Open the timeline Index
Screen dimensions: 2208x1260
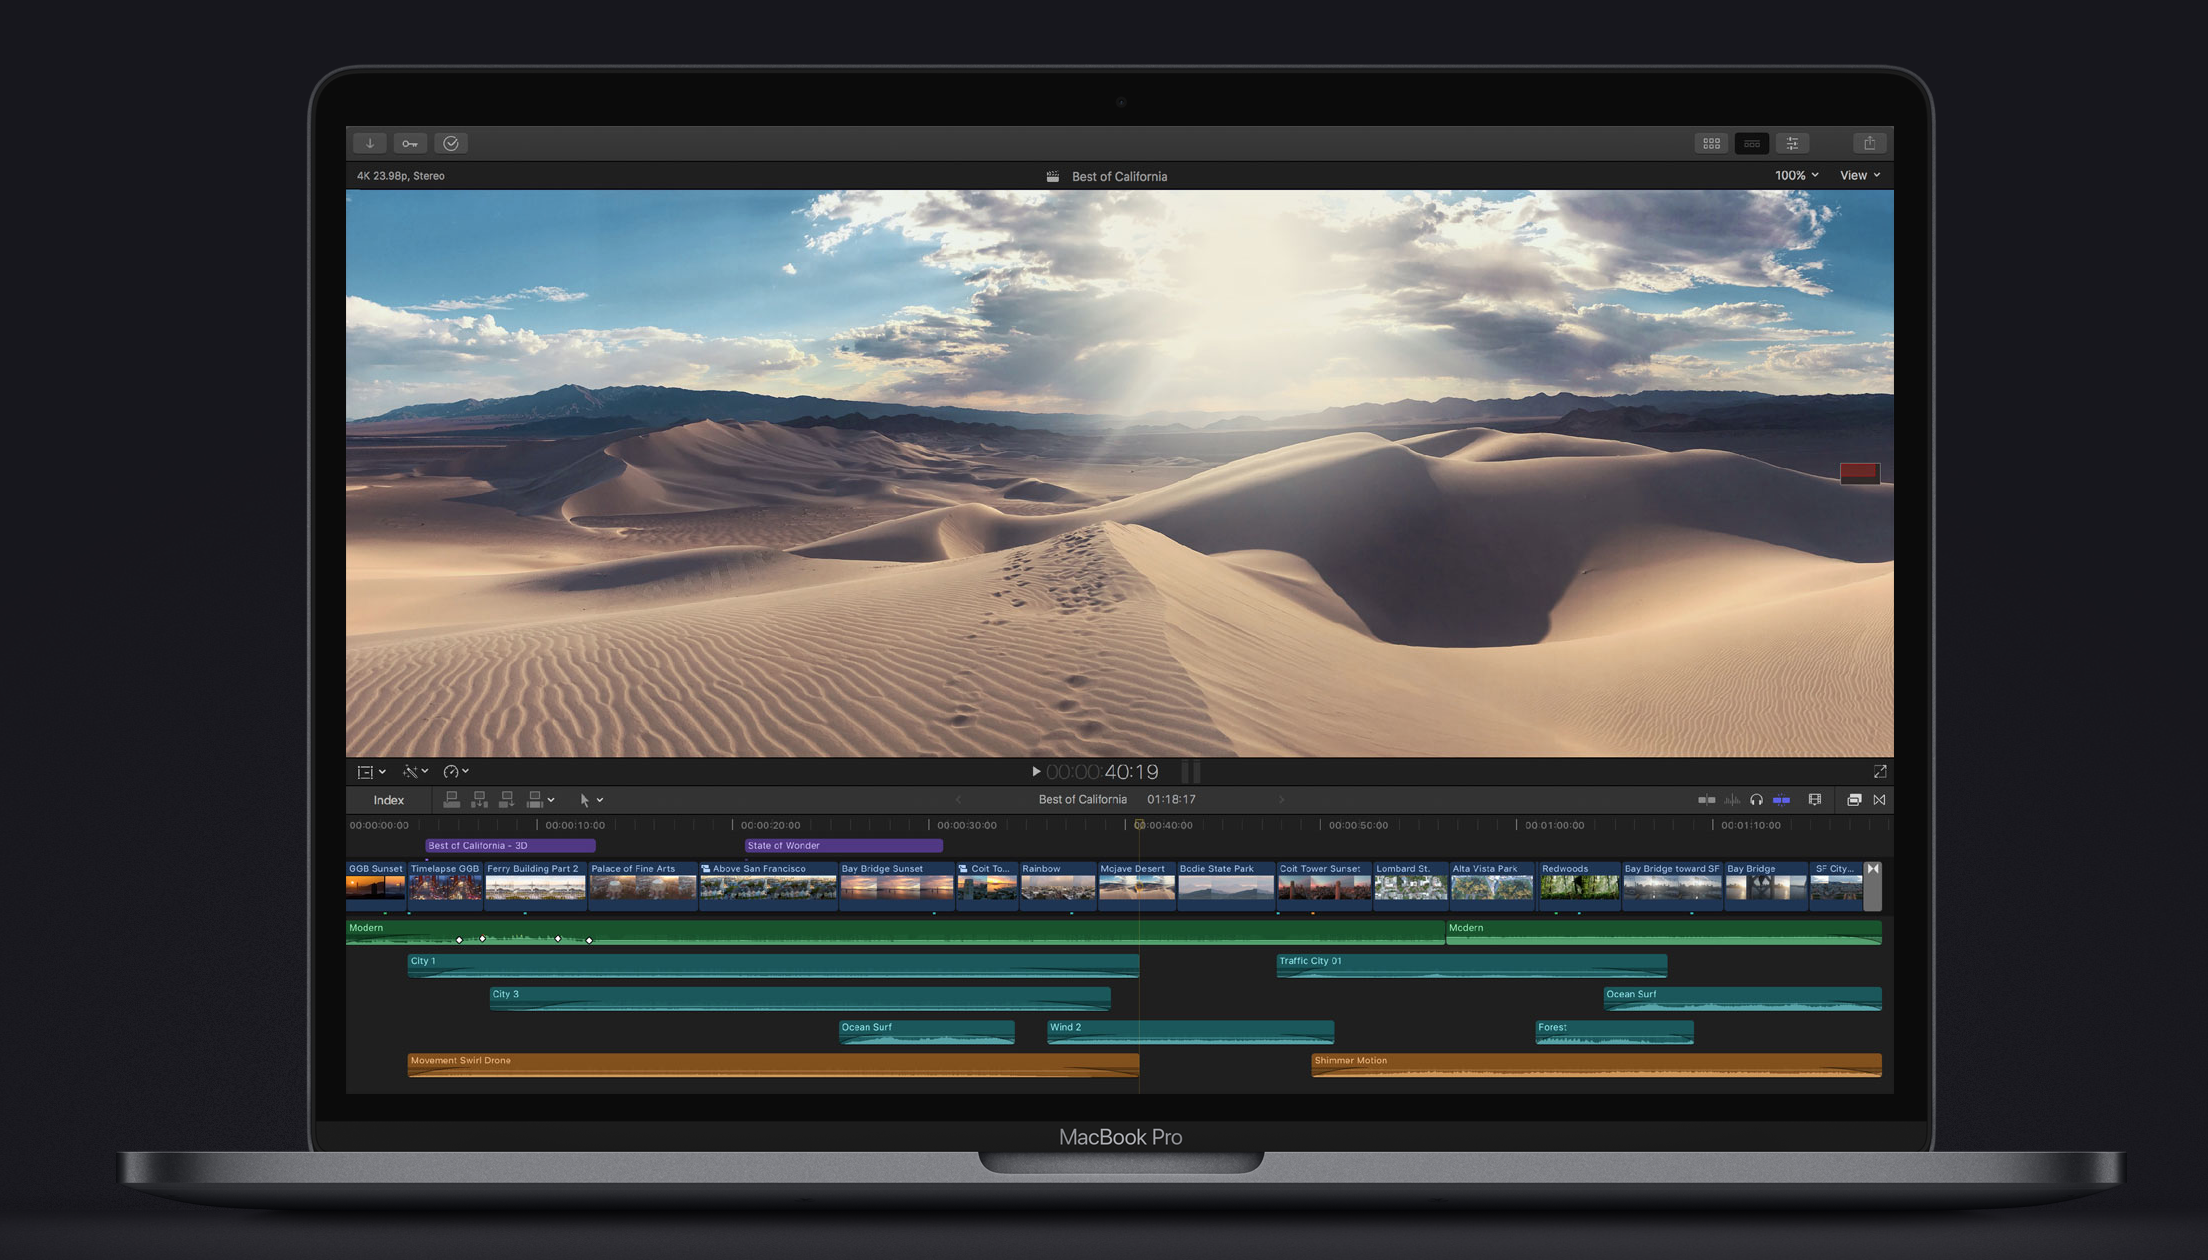(x=388, y=800)
